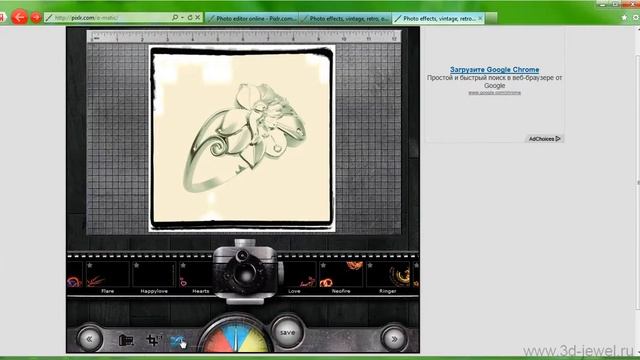Favorite the Hearts overlay with its star

coord(183,265)
